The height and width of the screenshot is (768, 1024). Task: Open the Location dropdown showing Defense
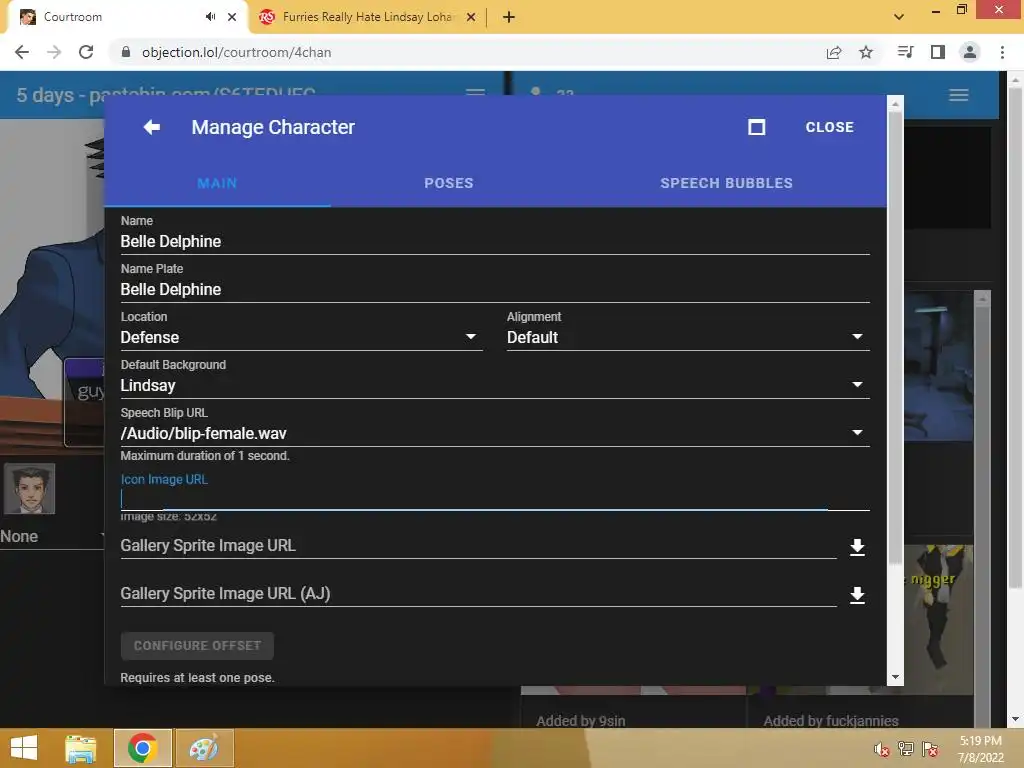(x=301, y=337)
